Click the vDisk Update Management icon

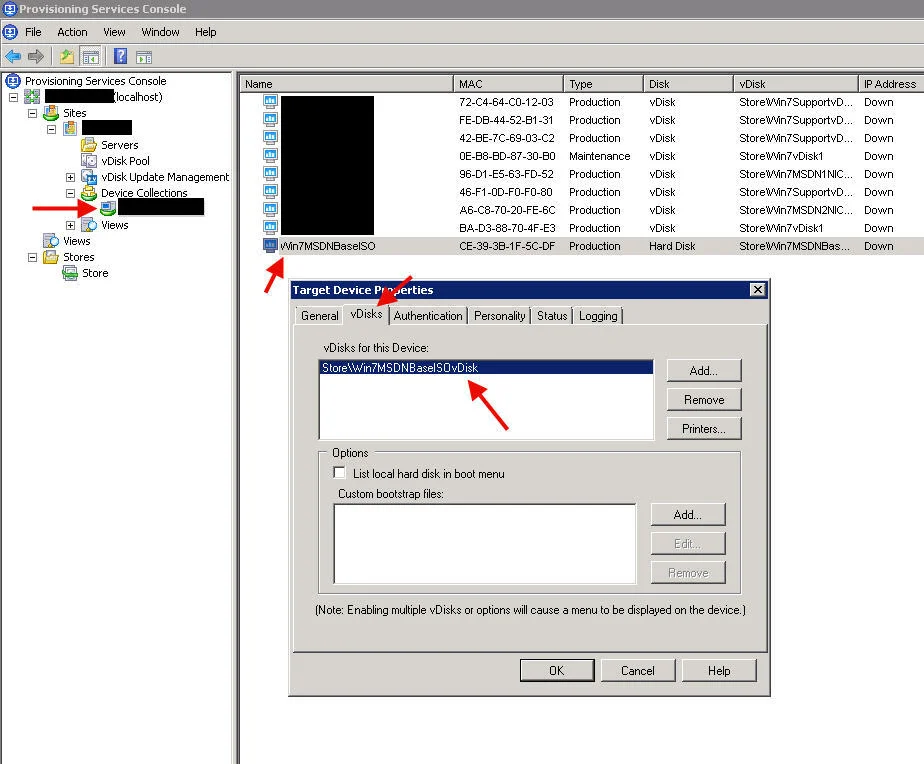coord(89,177)
